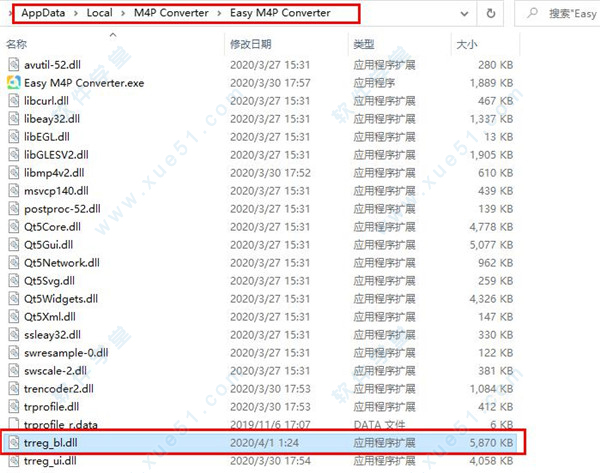Select the file name trreg_ui.dll
Screen dimensions: 600x473
coord(50,460)
